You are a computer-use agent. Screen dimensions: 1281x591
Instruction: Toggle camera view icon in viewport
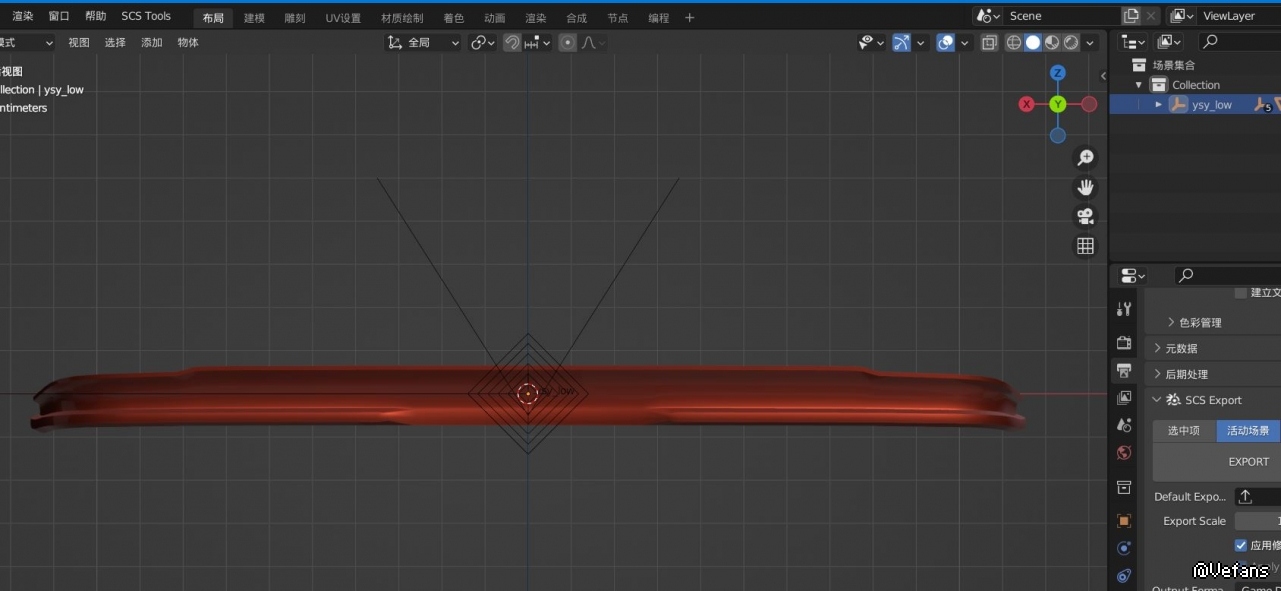pyautogui.click(x=1085, y=216)
